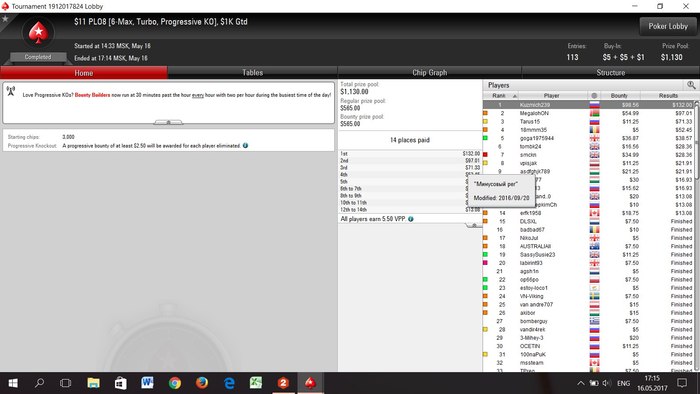Click yellow color label beside Tarus15

485,121
